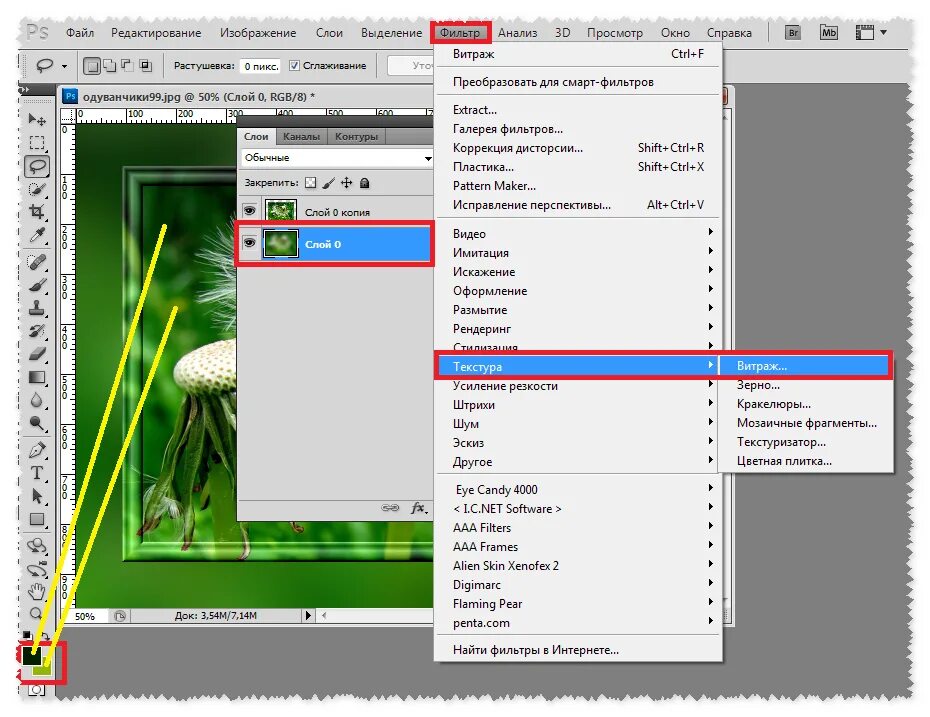Switch to the Контуры tab
The height and width of the screenshot is (717, 930).
coord(356,136)
